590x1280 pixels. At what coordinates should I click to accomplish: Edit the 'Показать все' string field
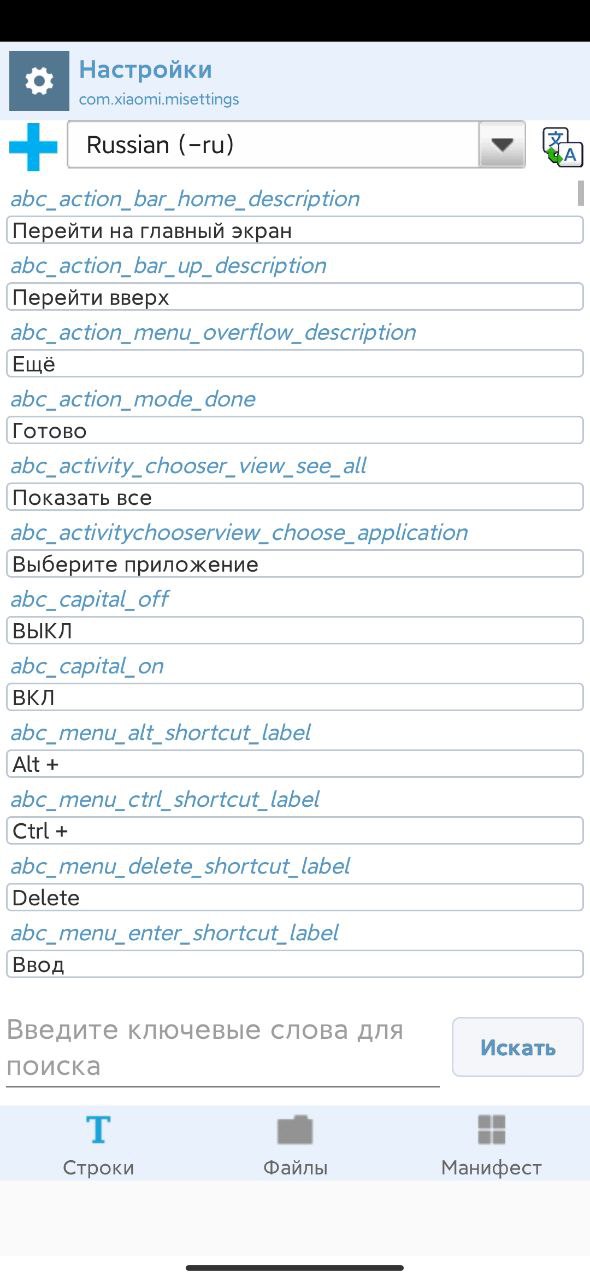[x=295, y=498]
